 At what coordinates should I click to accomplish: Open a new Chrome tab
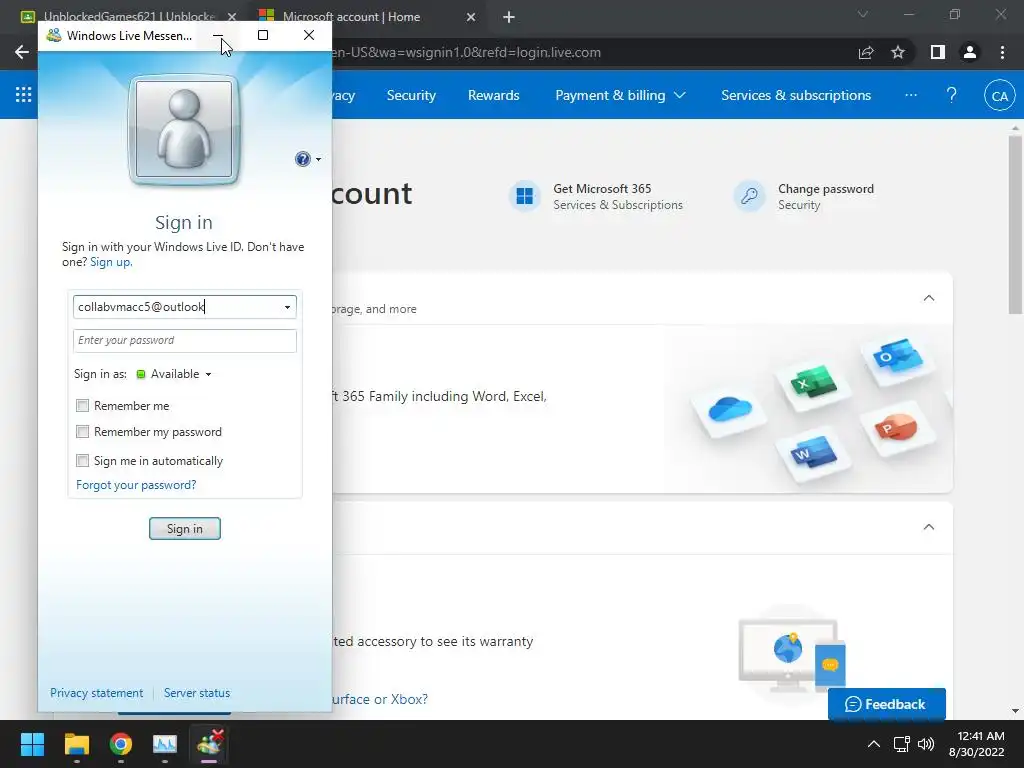pyautogui.click(x=509, y=17)
